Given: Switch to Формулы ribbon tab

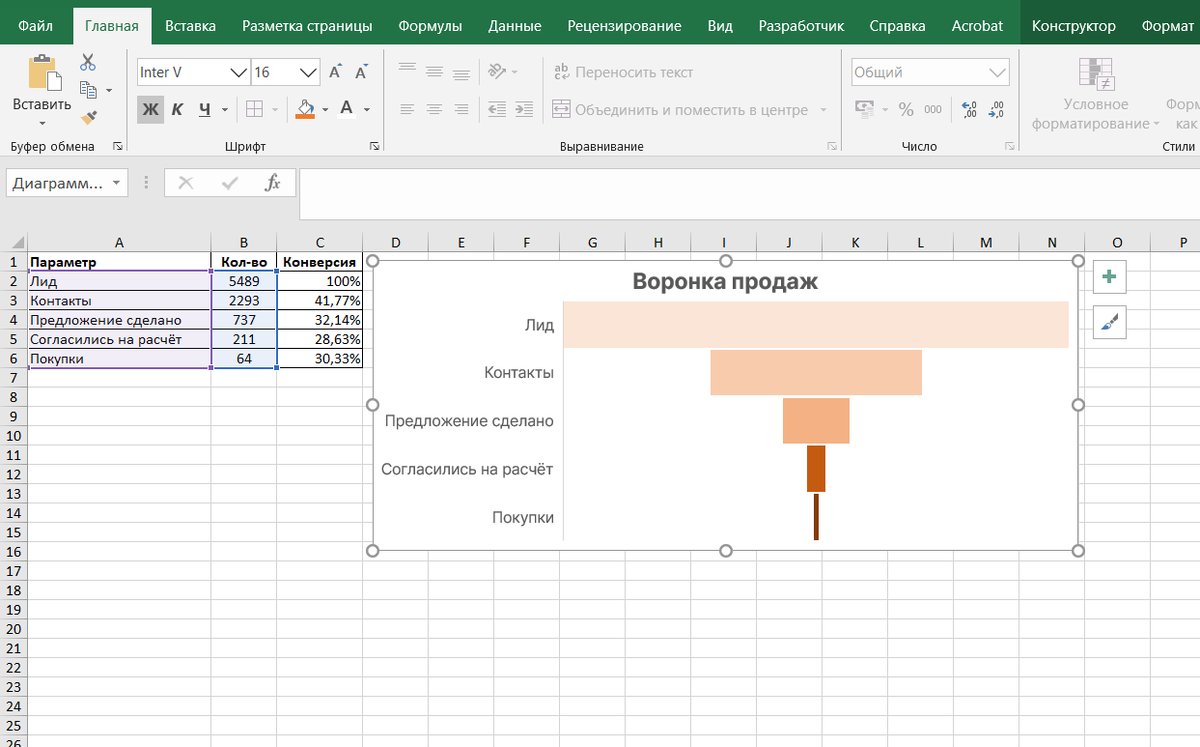Looking at the screenshot, I should pyautogui.click(x=430, y=26).
